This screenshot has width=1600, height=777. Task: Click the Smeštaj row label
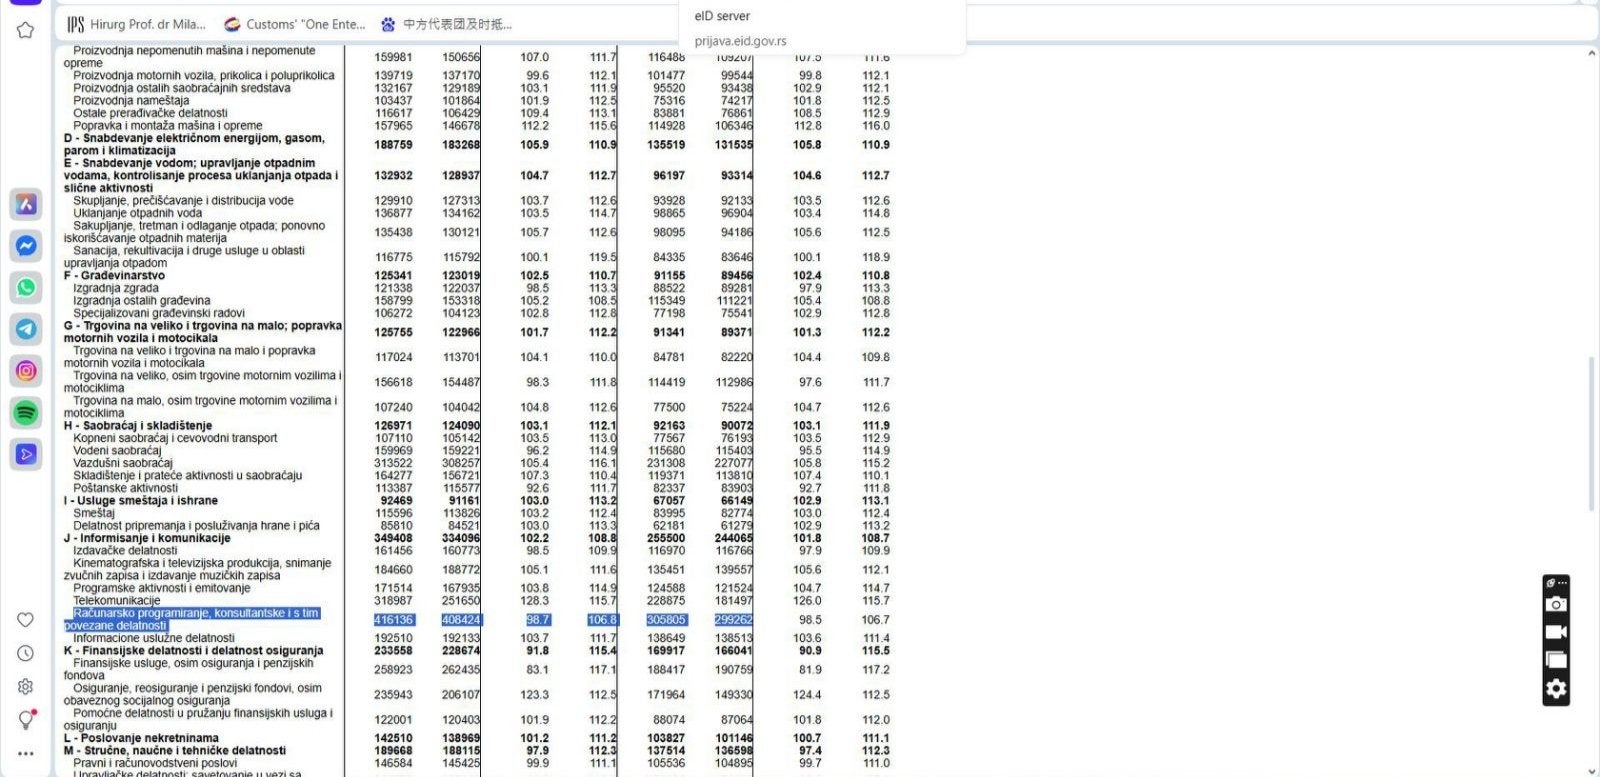coord(94,513)
